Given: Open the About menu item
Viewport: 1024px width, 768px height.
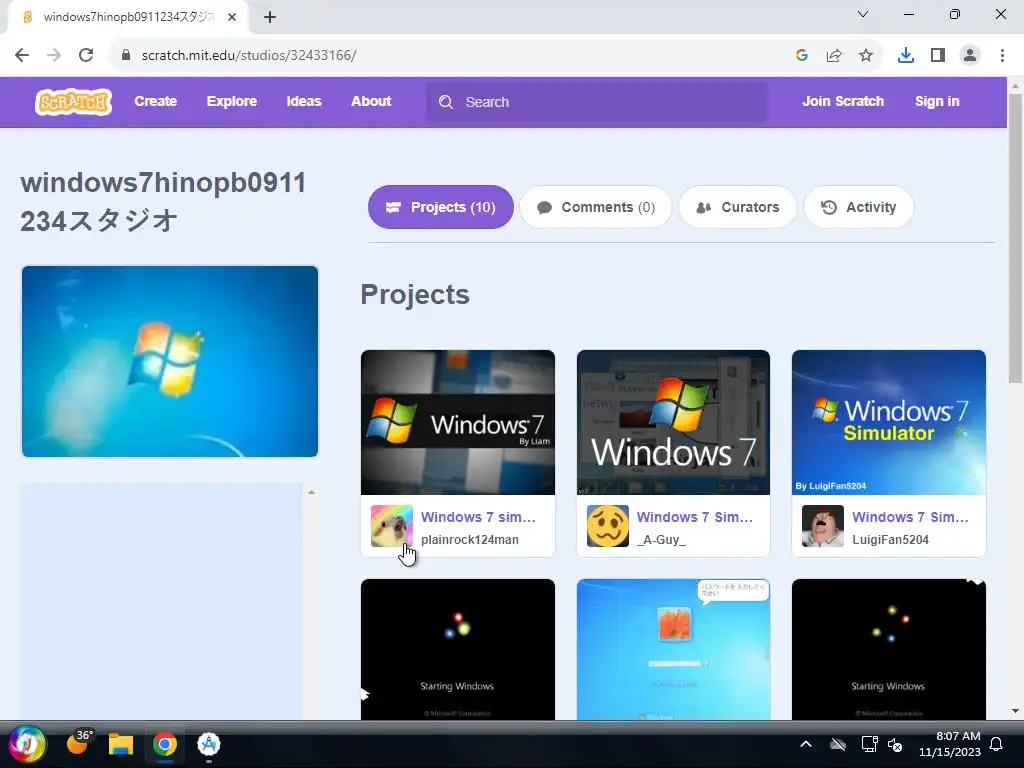Looking at the screenshot, I should [371, 101].
